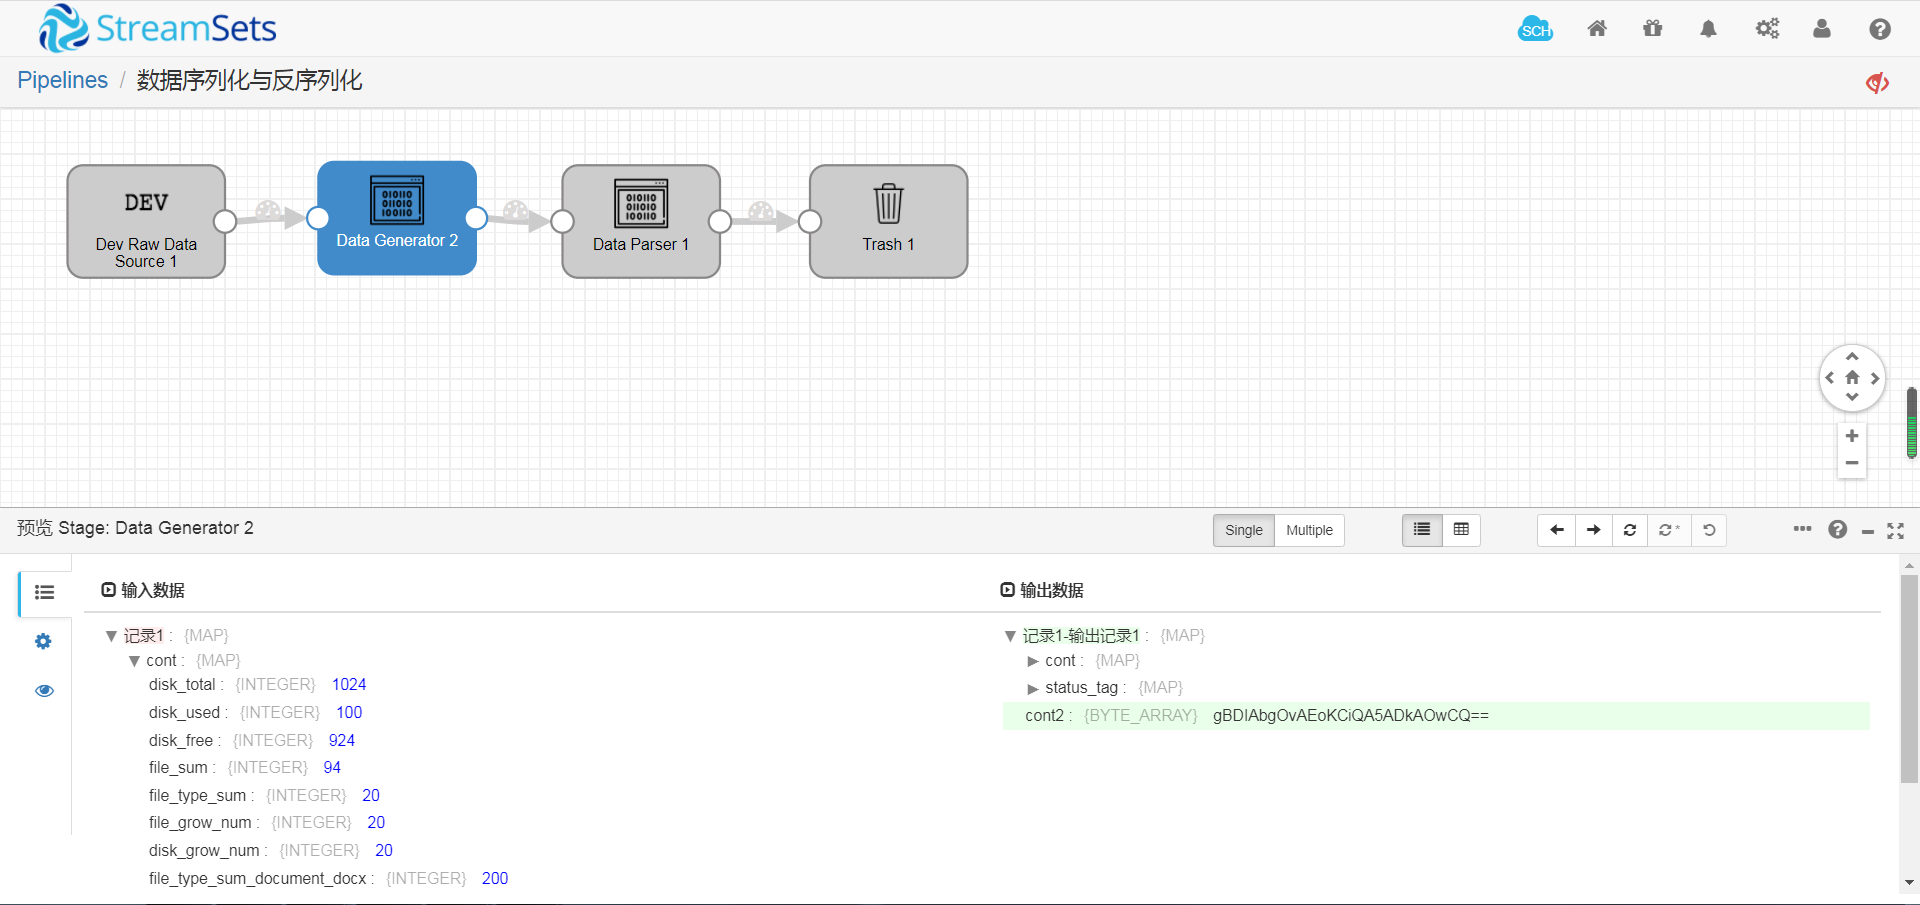1920x905 pixels.
Task: Revert preview changes with the undo icon
Action: coord(1708,530)
